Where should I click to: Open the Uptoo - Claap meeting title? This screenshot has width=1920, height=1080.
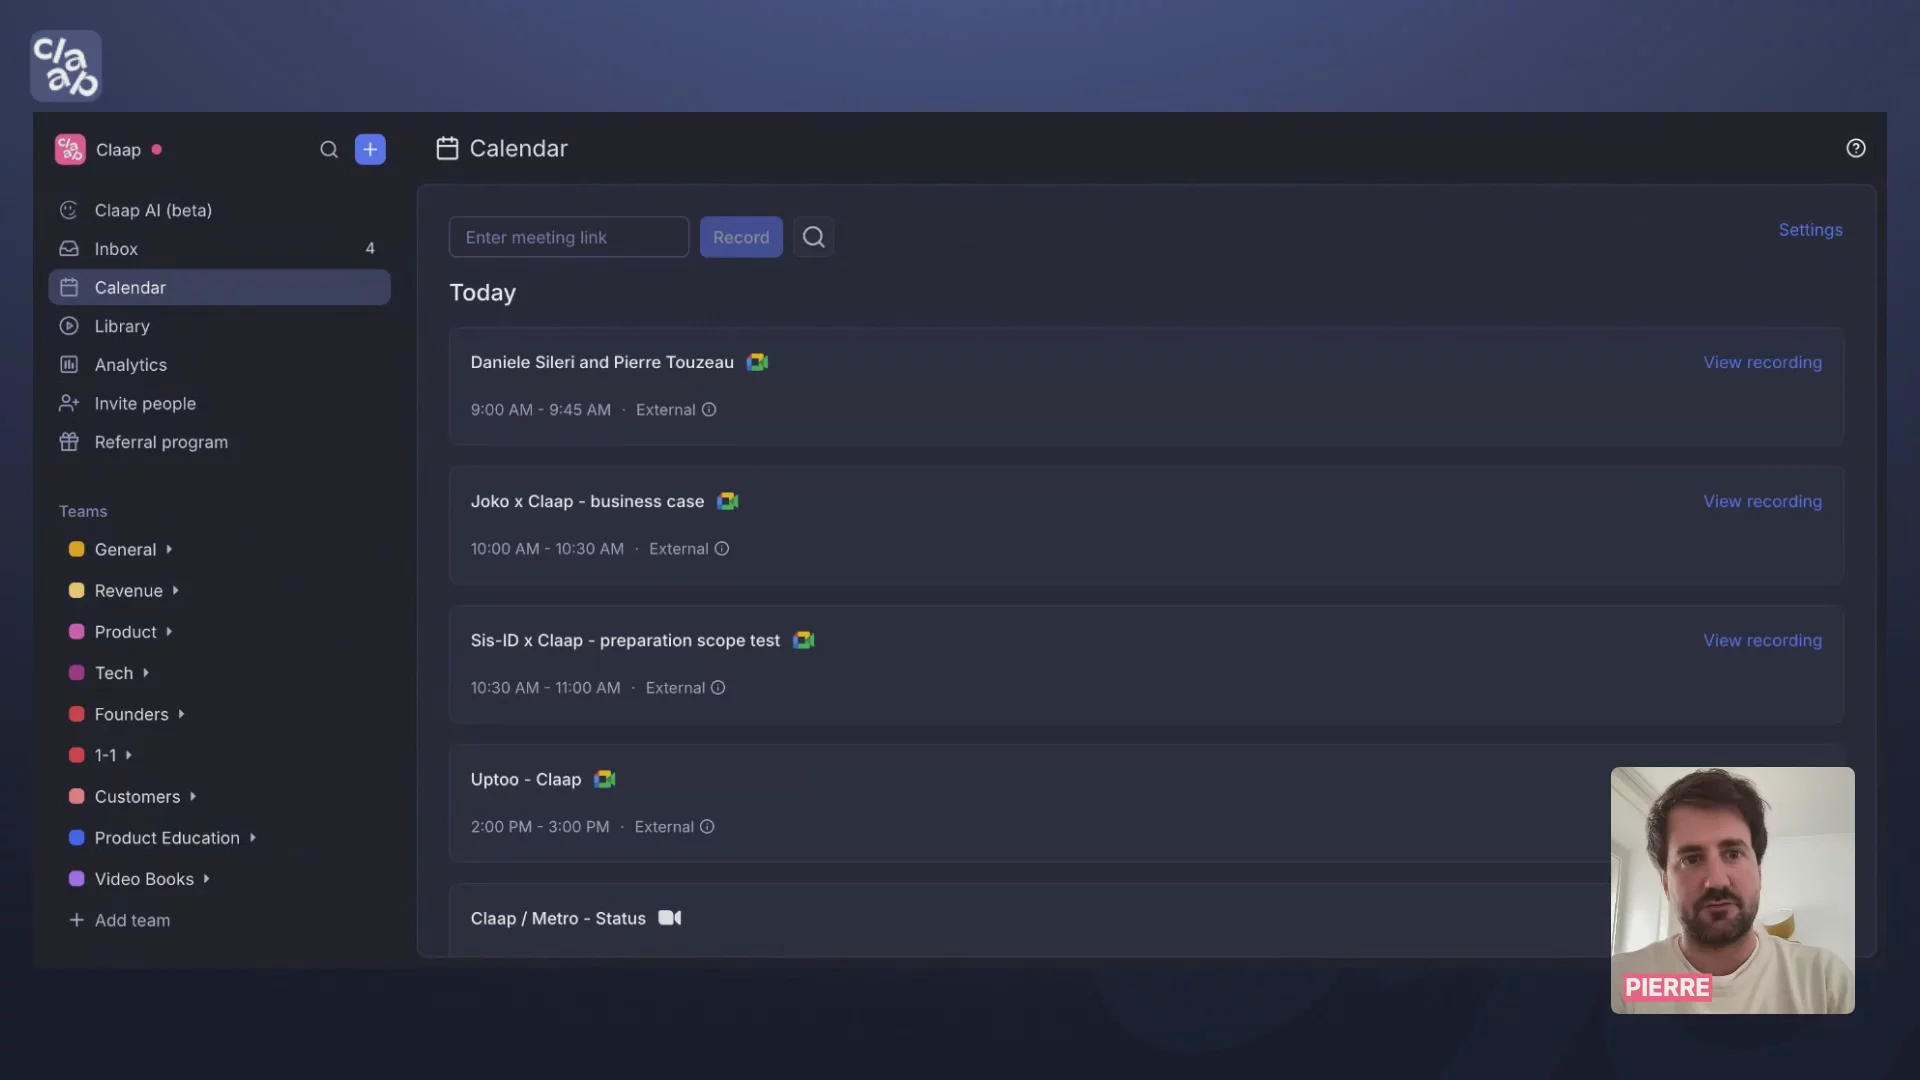526,779
